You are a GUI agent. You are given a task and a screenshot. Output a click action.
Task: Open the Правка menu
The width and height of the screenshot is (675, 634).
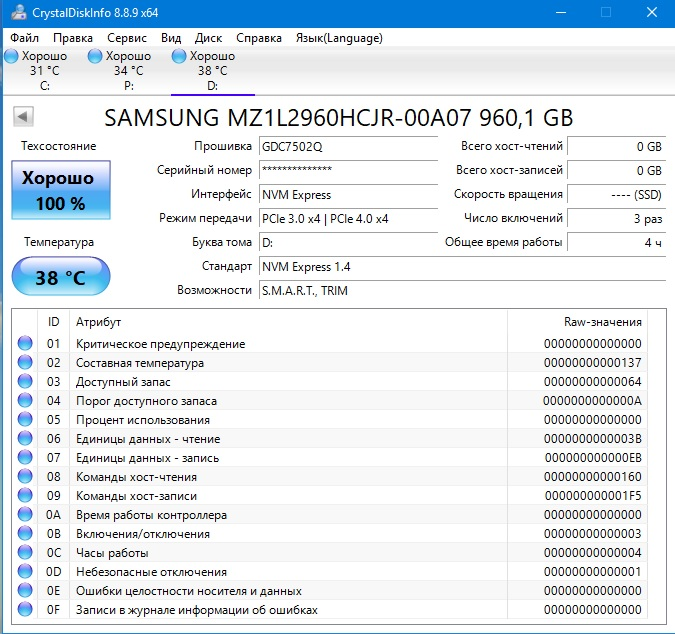click(x=73, y=38)
